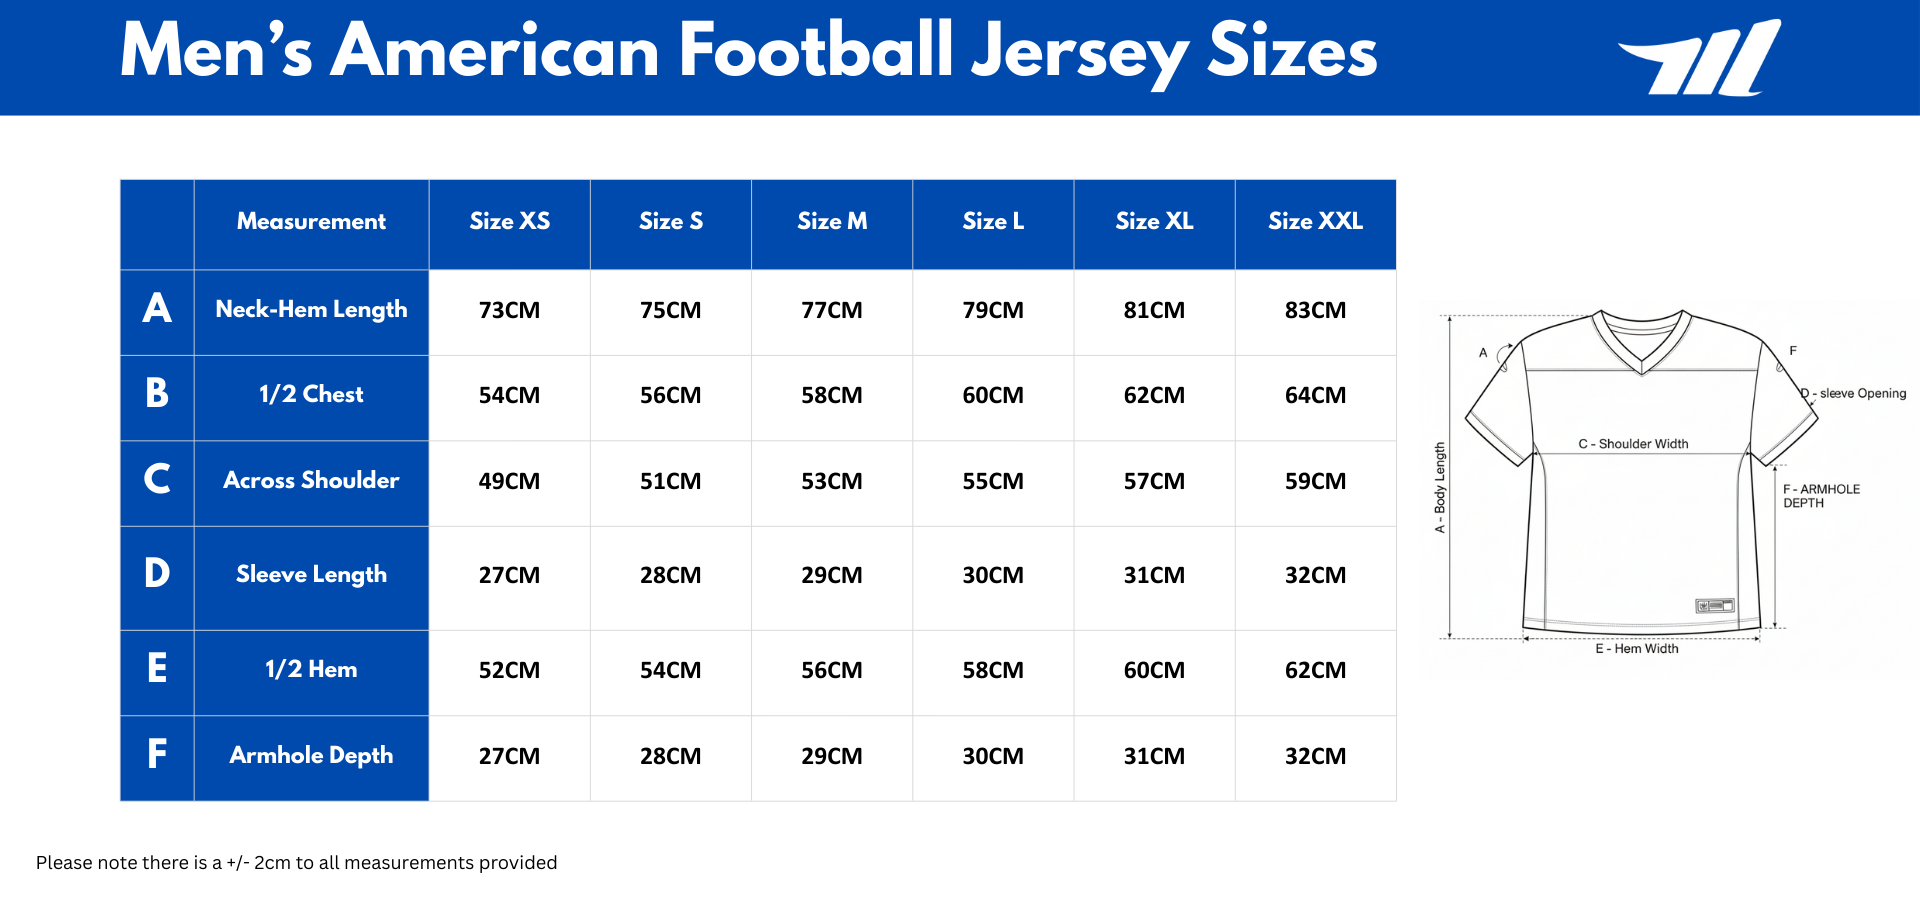Click the letter C row marker
This screenshot has width=1920, height=900.
click(x=157, y=480)
